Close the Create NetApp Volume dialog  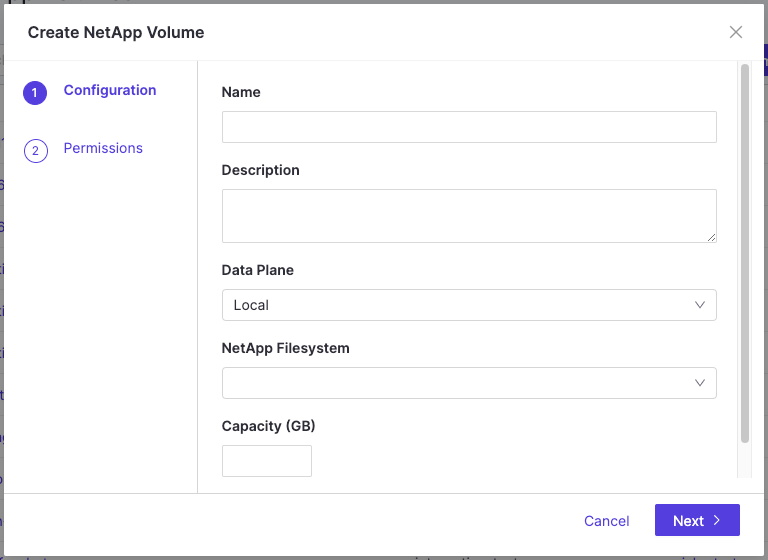click(736, 32)
